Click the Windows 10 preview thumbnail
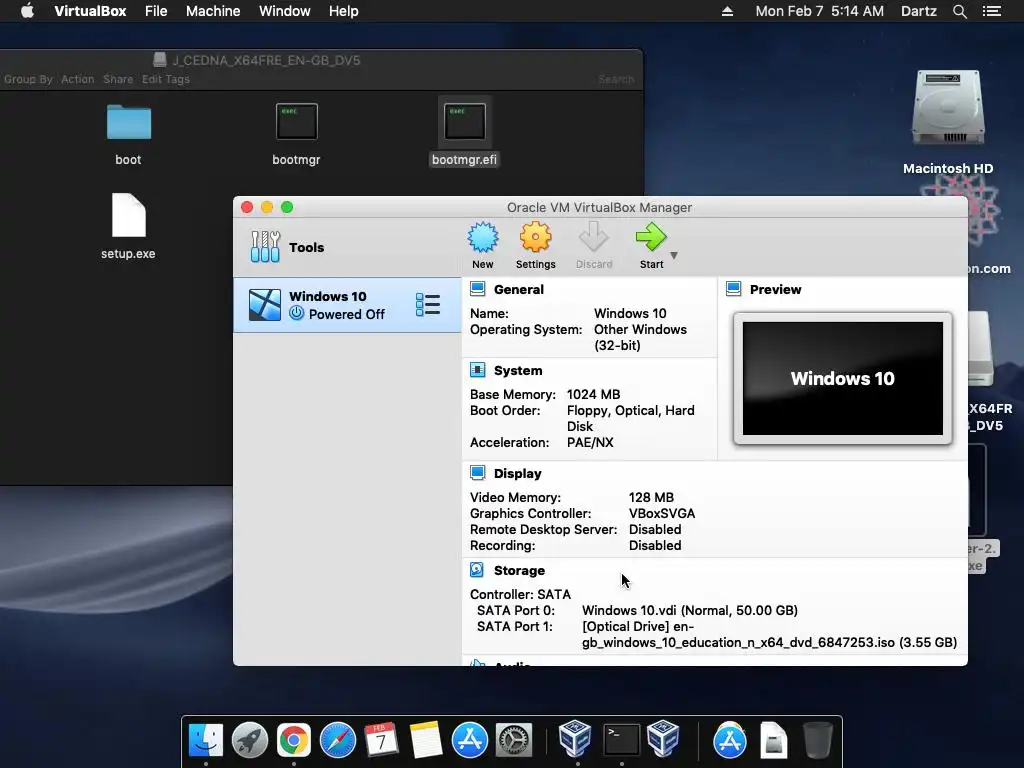The height and width of the screenshot is (768, 1024). [x=842, y=378]
